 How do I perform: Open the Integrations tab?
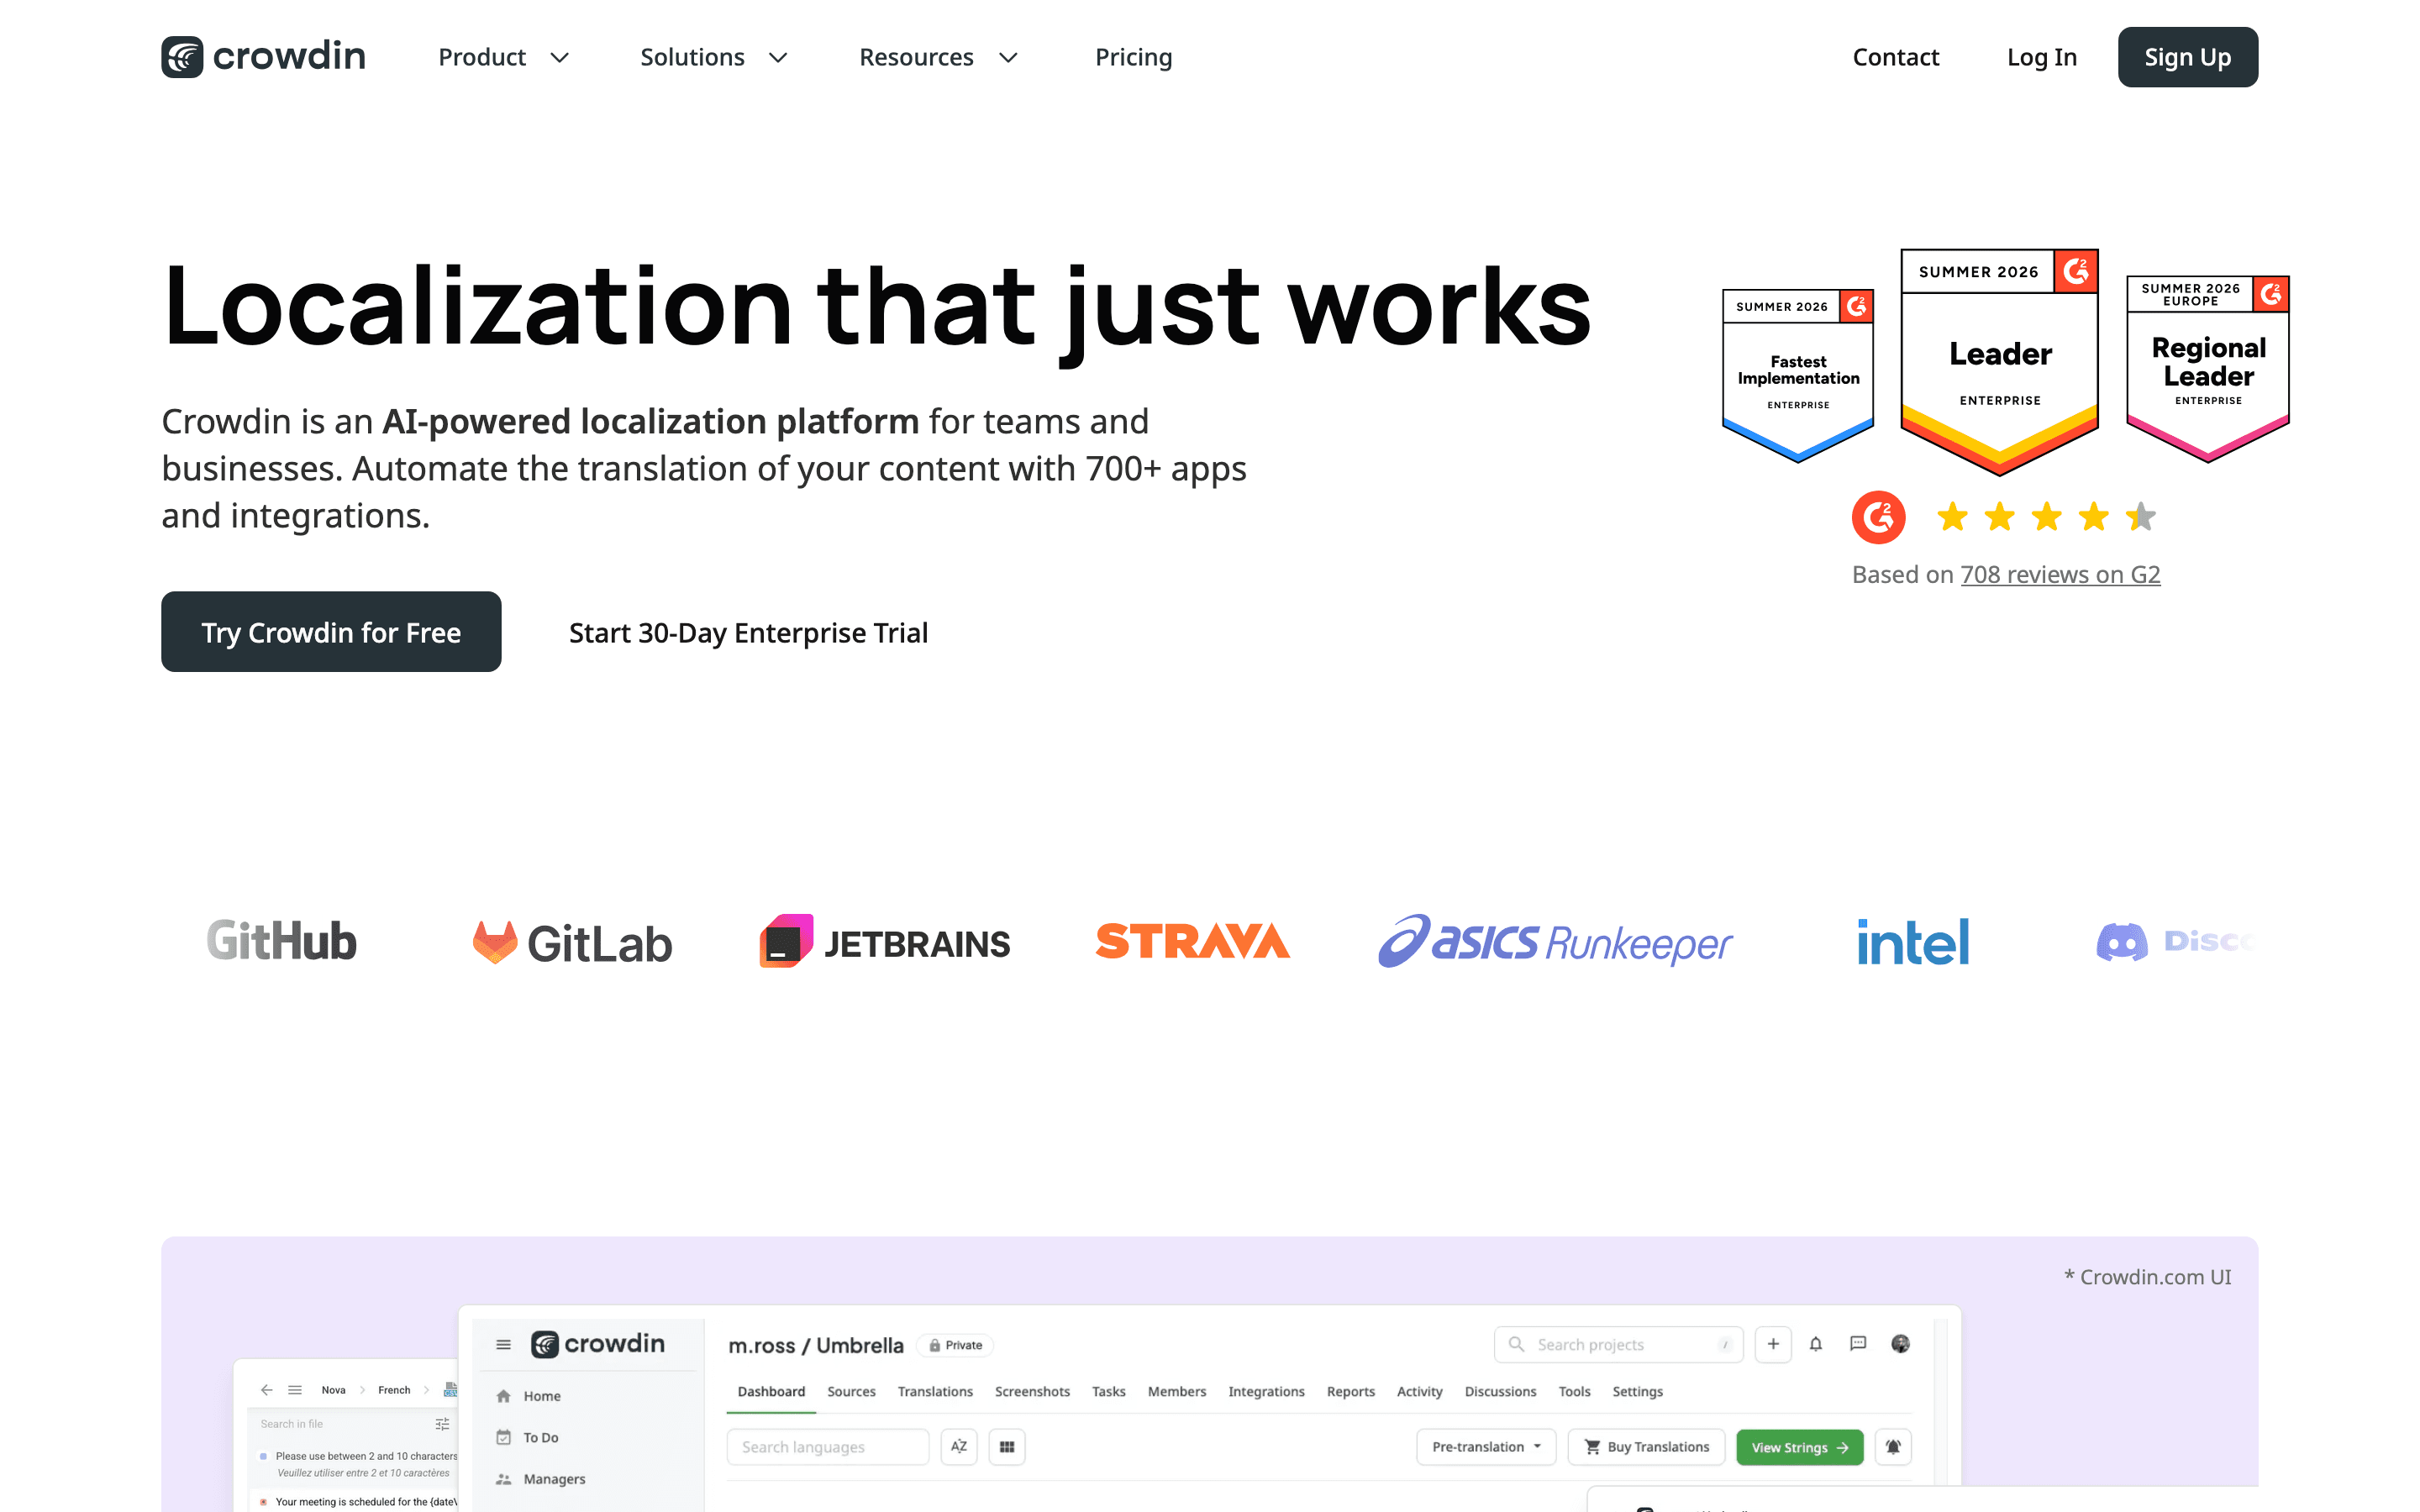(x=1266, y=1391)
